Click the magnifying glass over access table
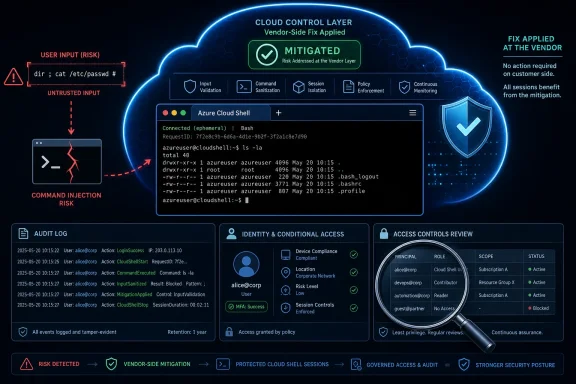This screenshot has height=384, width=576. 422,283
